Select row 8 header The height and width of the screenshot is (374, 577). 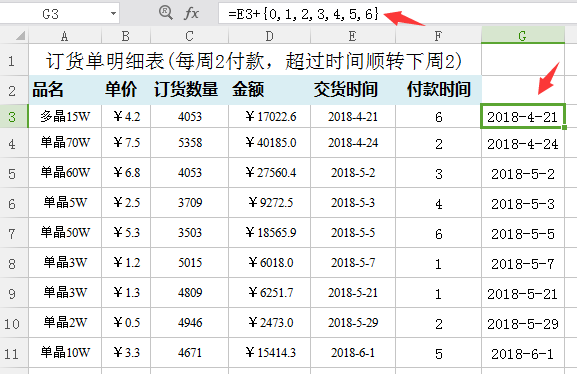14,263
